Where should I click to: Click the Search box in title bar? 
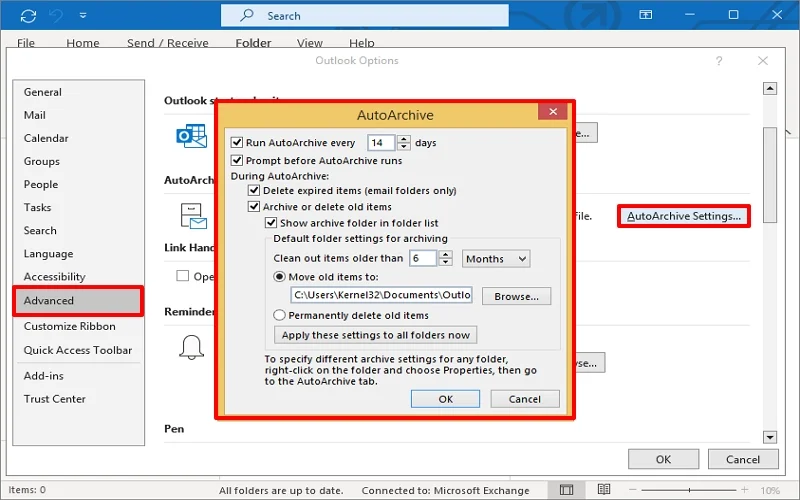tap(364, 16)
